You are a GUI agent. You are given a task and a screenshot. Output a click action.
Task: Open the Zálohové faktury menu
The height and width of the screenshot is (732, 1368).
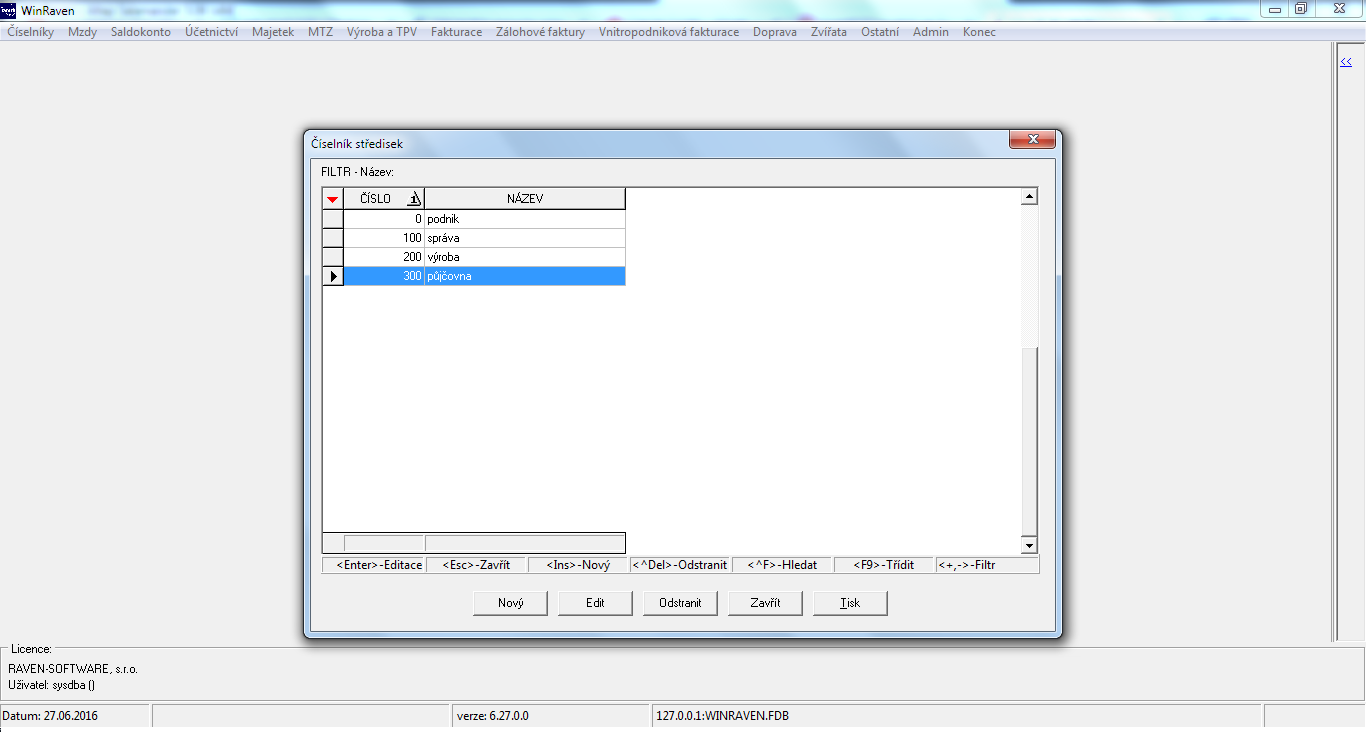click(x=540, y=32)
